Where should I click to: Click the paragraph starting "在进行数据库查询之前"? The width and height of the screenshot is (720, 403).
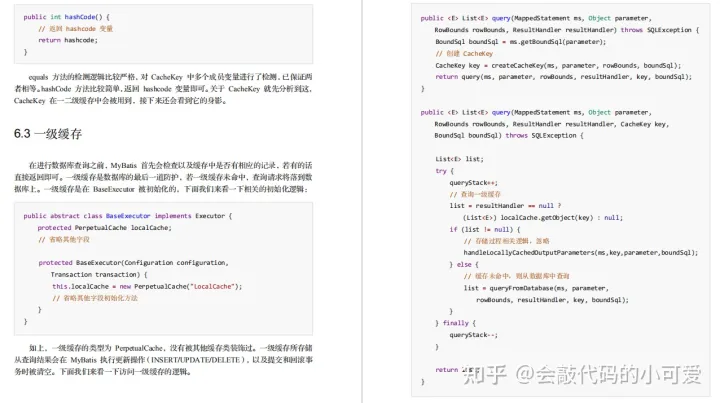pyautogui.click(x=163, y=177)
